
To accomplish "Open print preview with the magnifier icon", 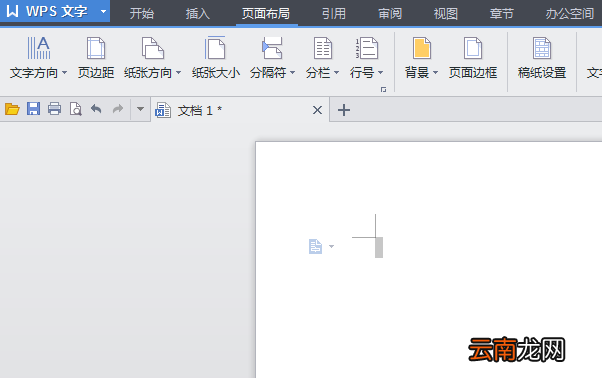I will pos(76,109).
